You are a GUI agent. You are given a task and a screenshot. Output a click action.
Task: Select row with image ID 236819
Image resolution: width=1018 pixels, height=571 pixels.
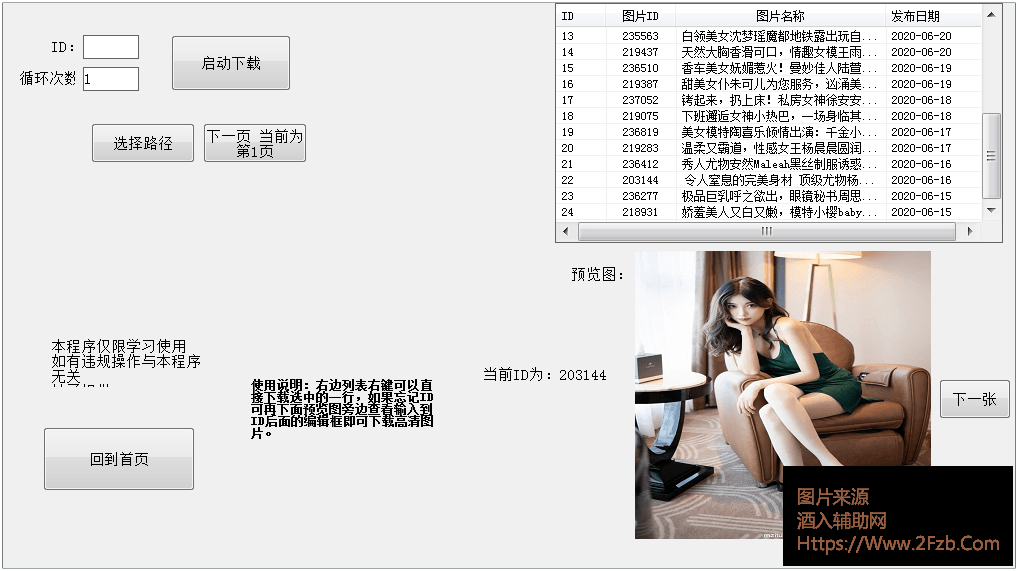tap(769, 132)
